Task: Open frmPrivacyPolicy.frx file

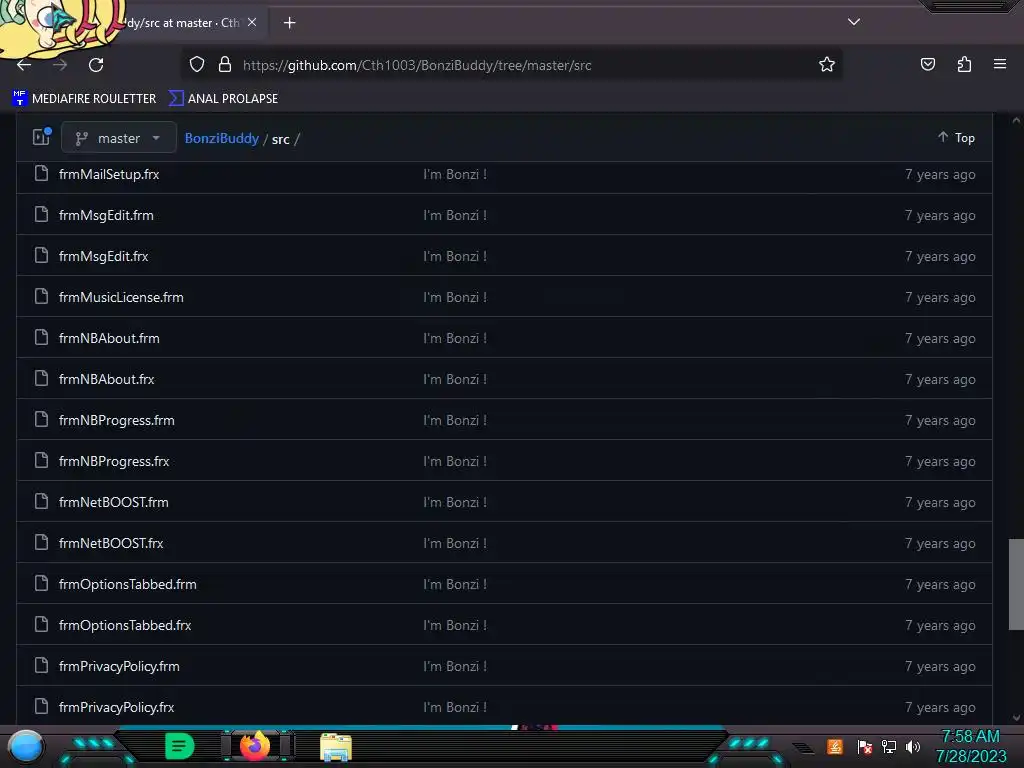Action: pyautogui.click(x=117, y=707)
